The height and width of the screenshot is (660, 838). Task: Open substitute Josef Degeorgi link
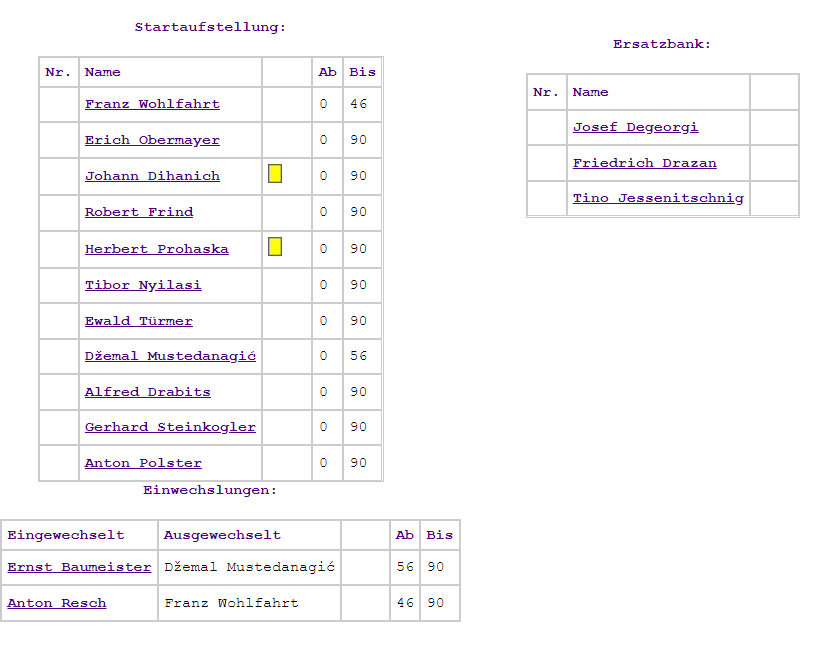pos(635,127)
